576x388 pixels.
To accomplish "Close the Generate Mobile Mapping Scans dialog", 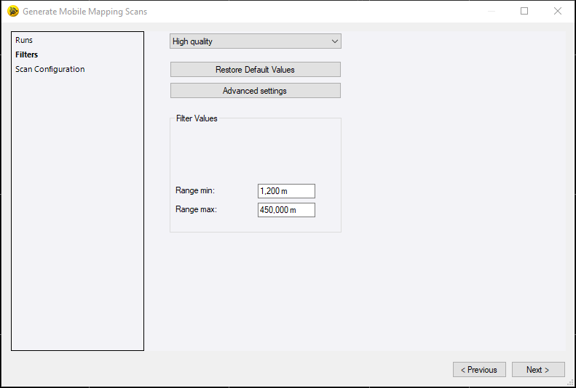I will point(558,11).
